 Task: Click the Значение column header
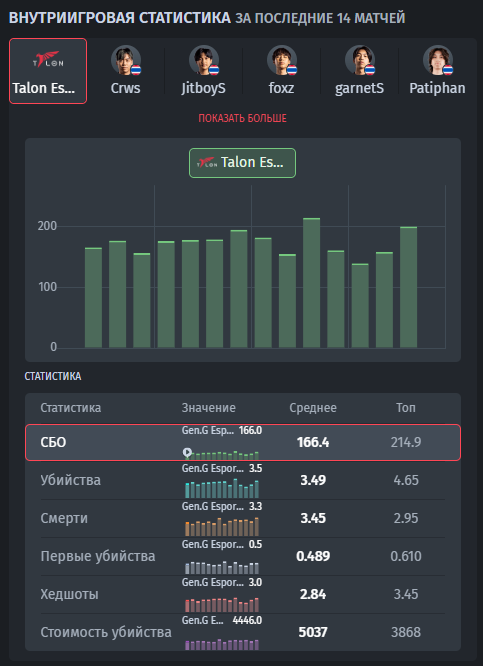tap(209, 408)
